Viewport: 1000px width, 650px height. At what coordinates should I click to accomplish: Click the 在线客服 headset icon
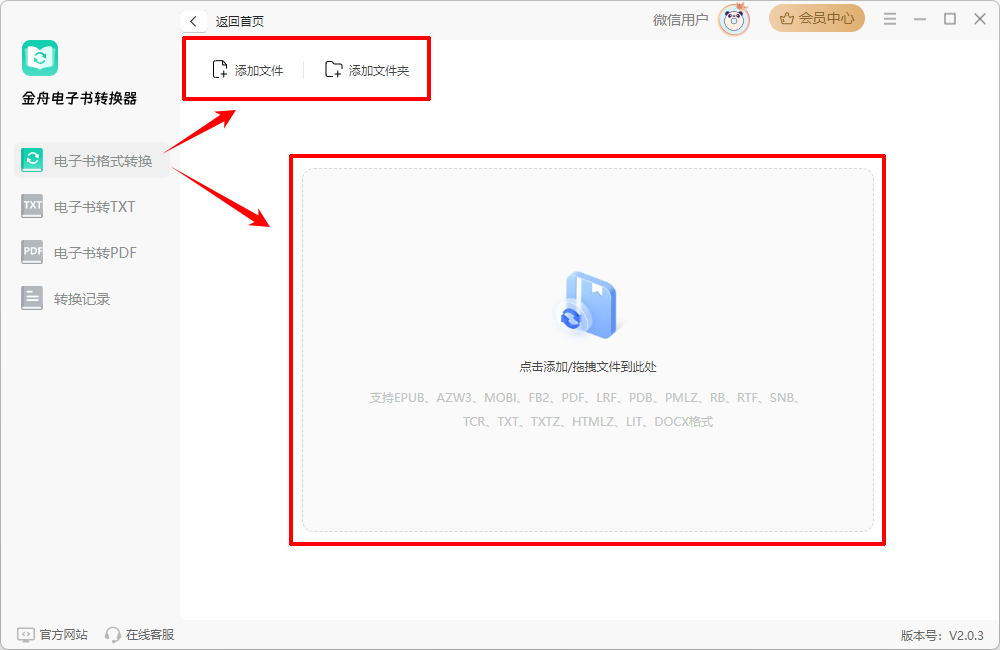(x=113, y=635)
